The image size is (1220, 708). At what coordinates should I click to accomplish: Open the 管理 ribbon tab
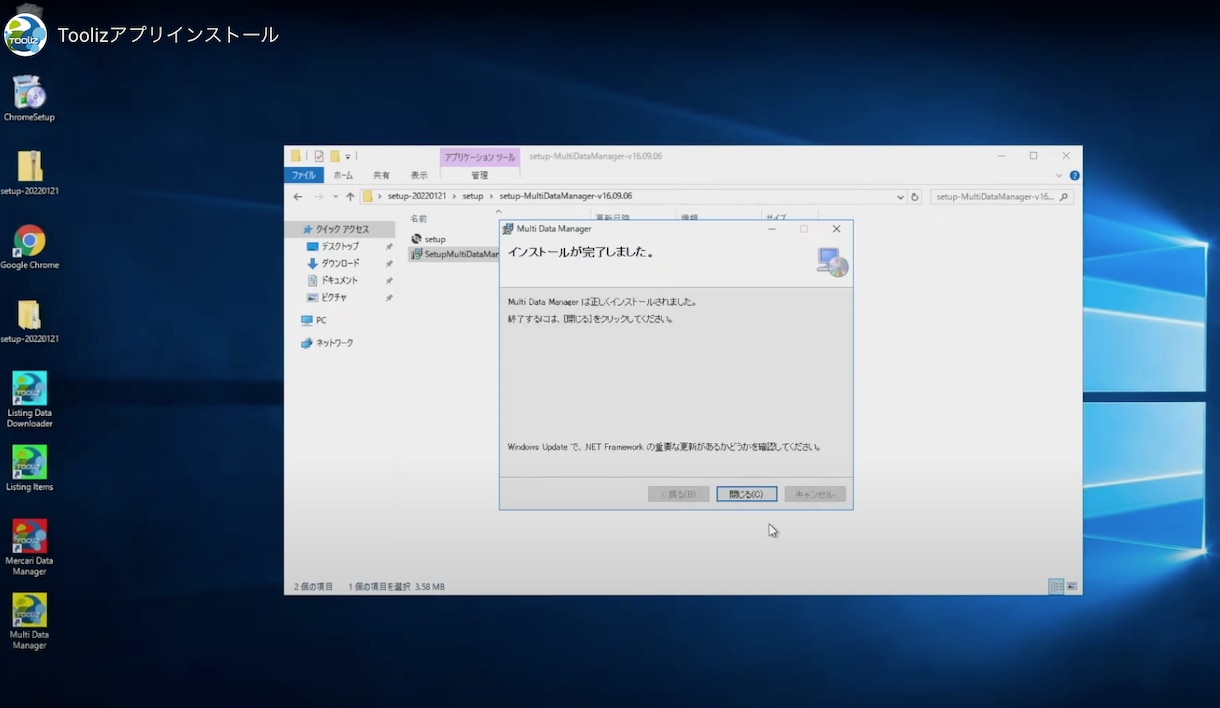coord(480,175)
